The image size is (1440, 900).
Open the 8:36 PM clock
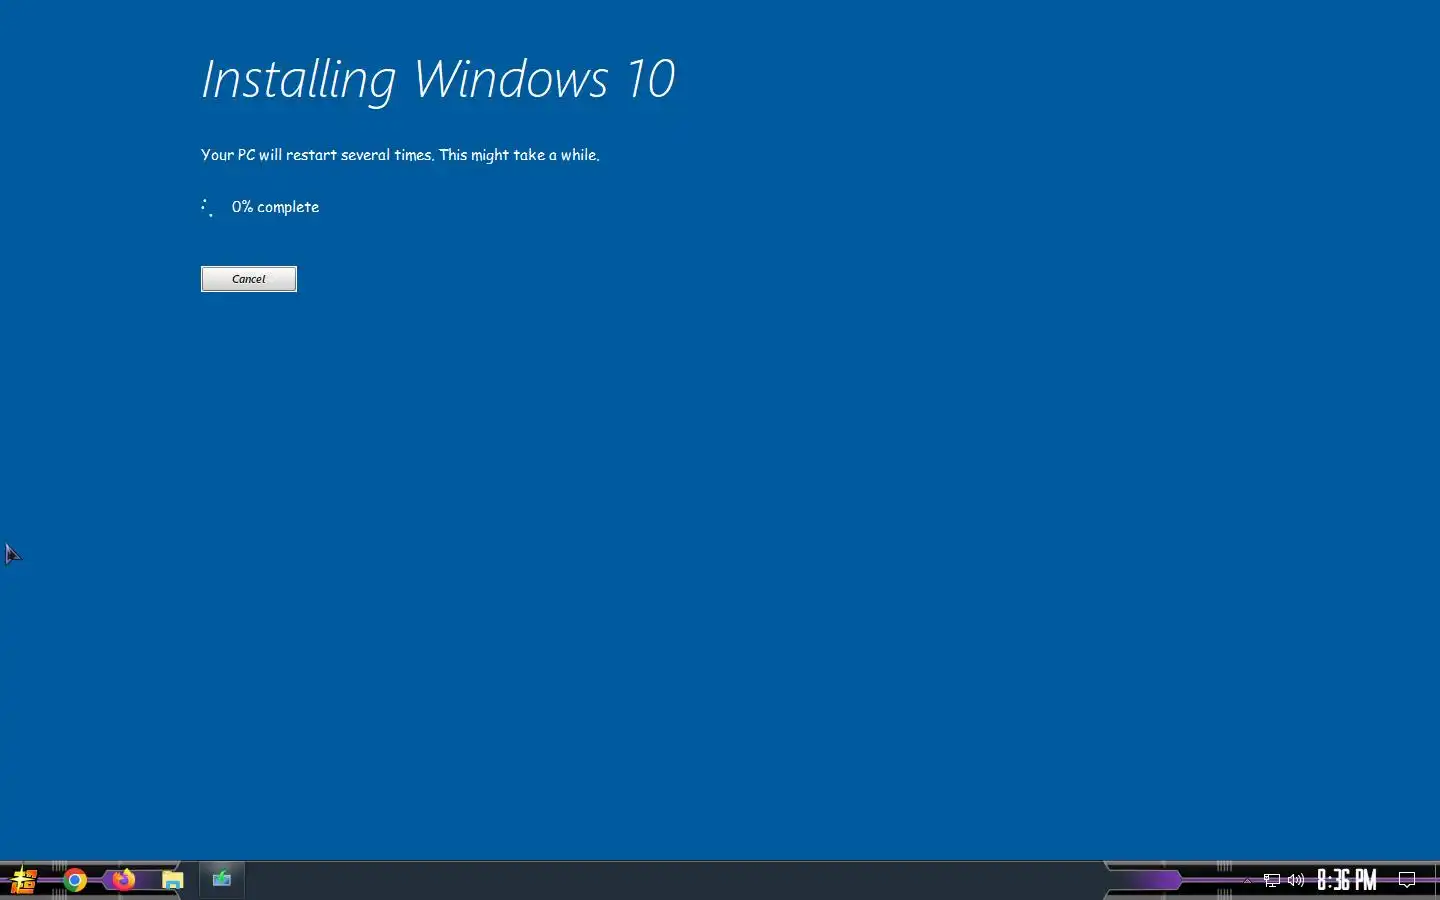pyautogui.click(x=1347, y=880)
